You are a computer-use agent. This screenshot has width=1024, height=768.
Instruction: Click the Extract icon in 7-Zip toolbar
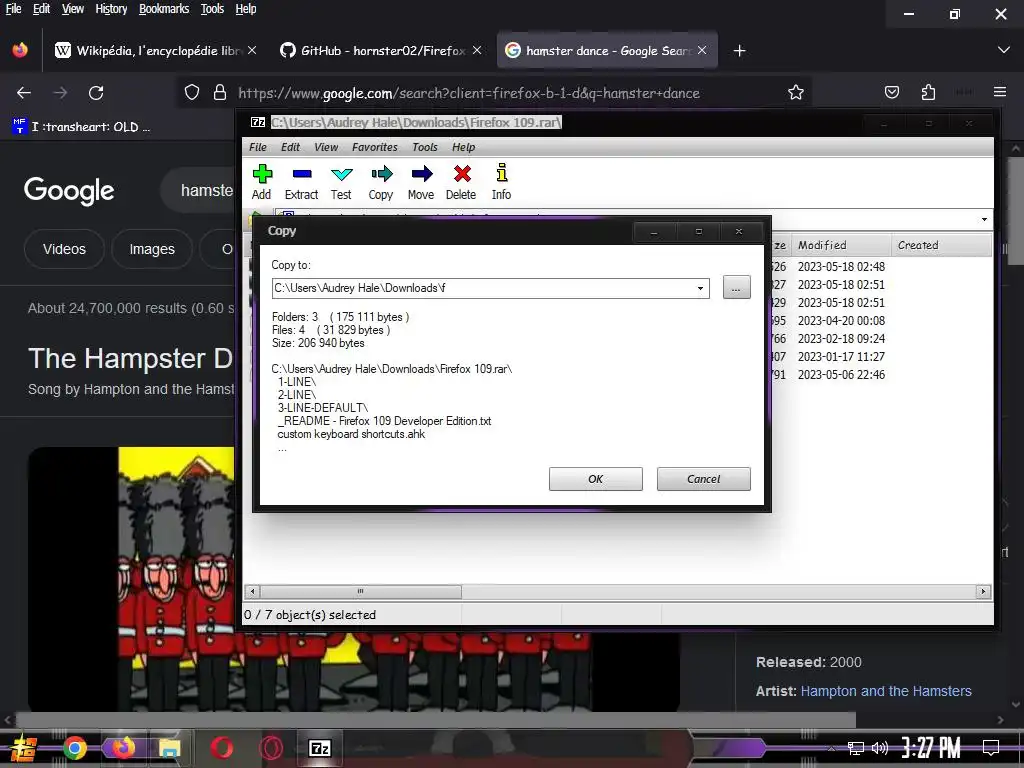point(302,174)
